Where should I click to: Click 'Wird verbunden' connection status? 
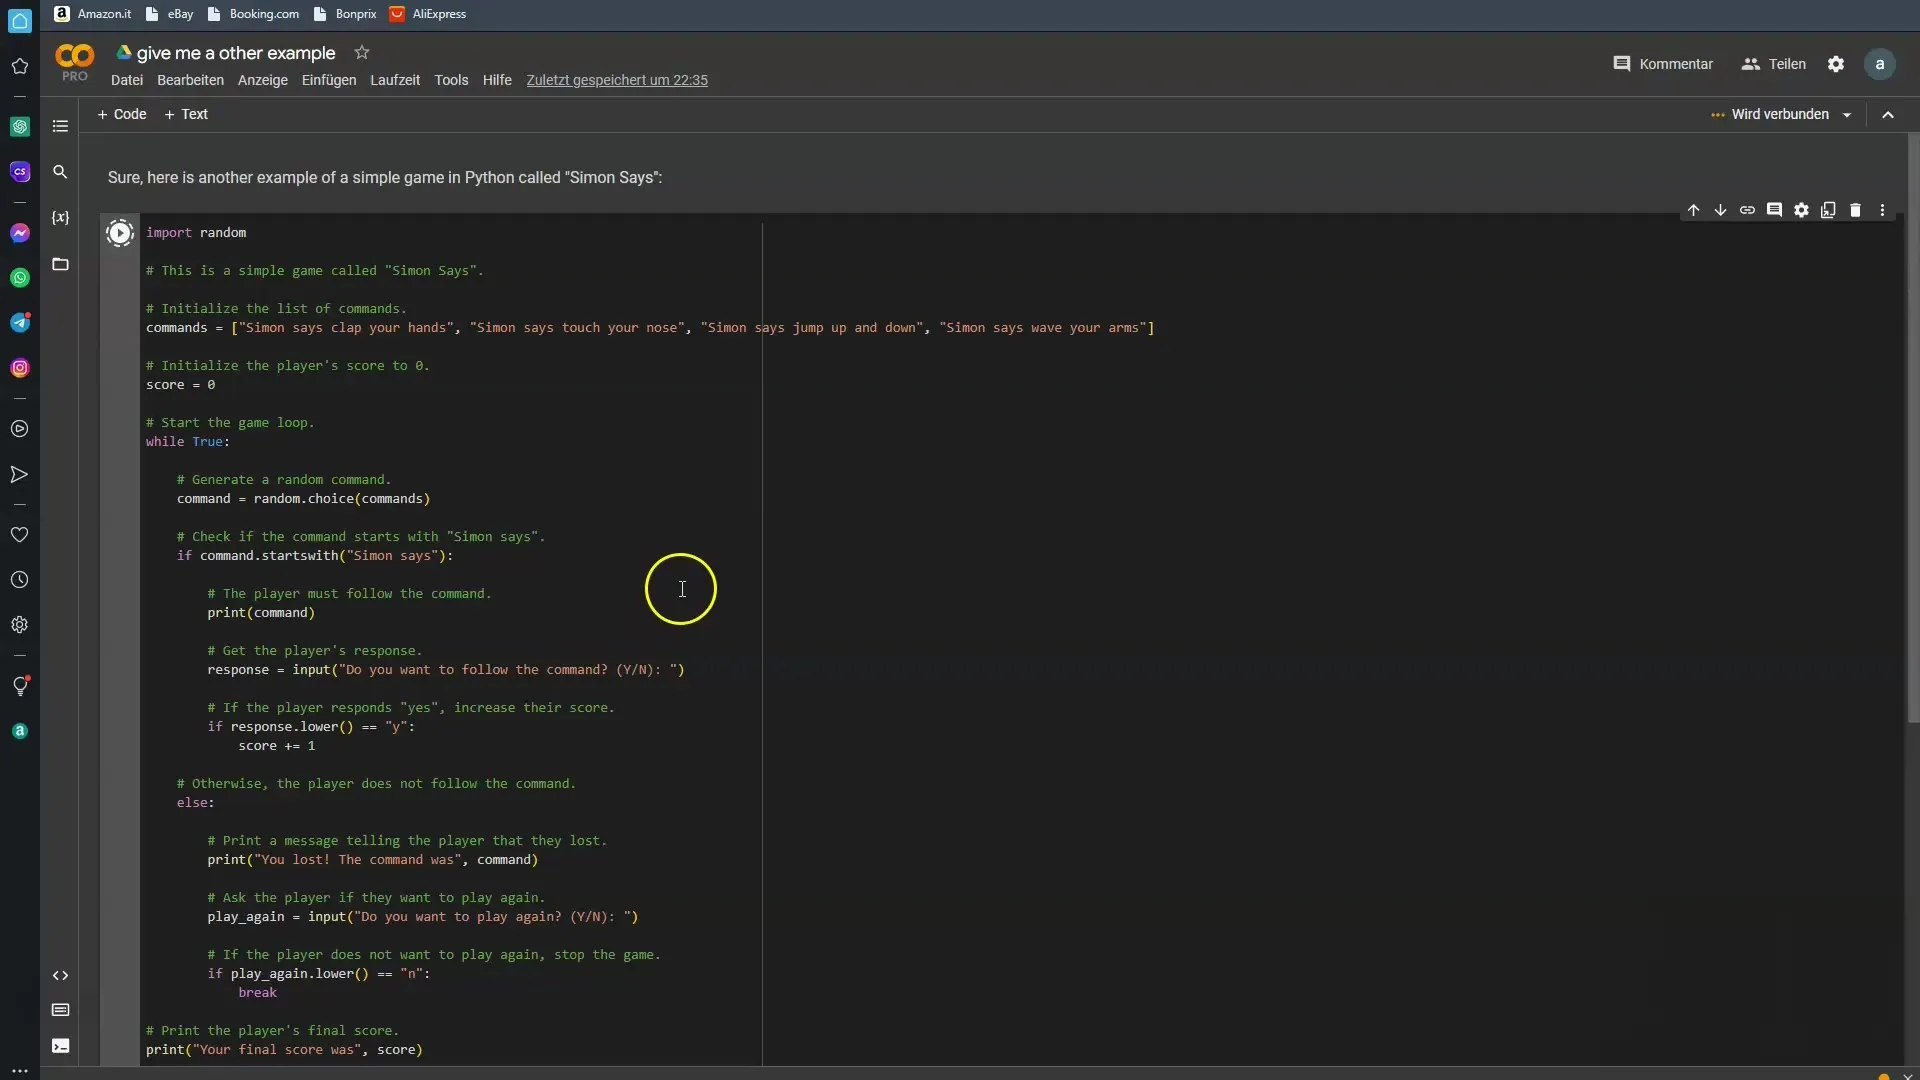[x=1769, y=114]
